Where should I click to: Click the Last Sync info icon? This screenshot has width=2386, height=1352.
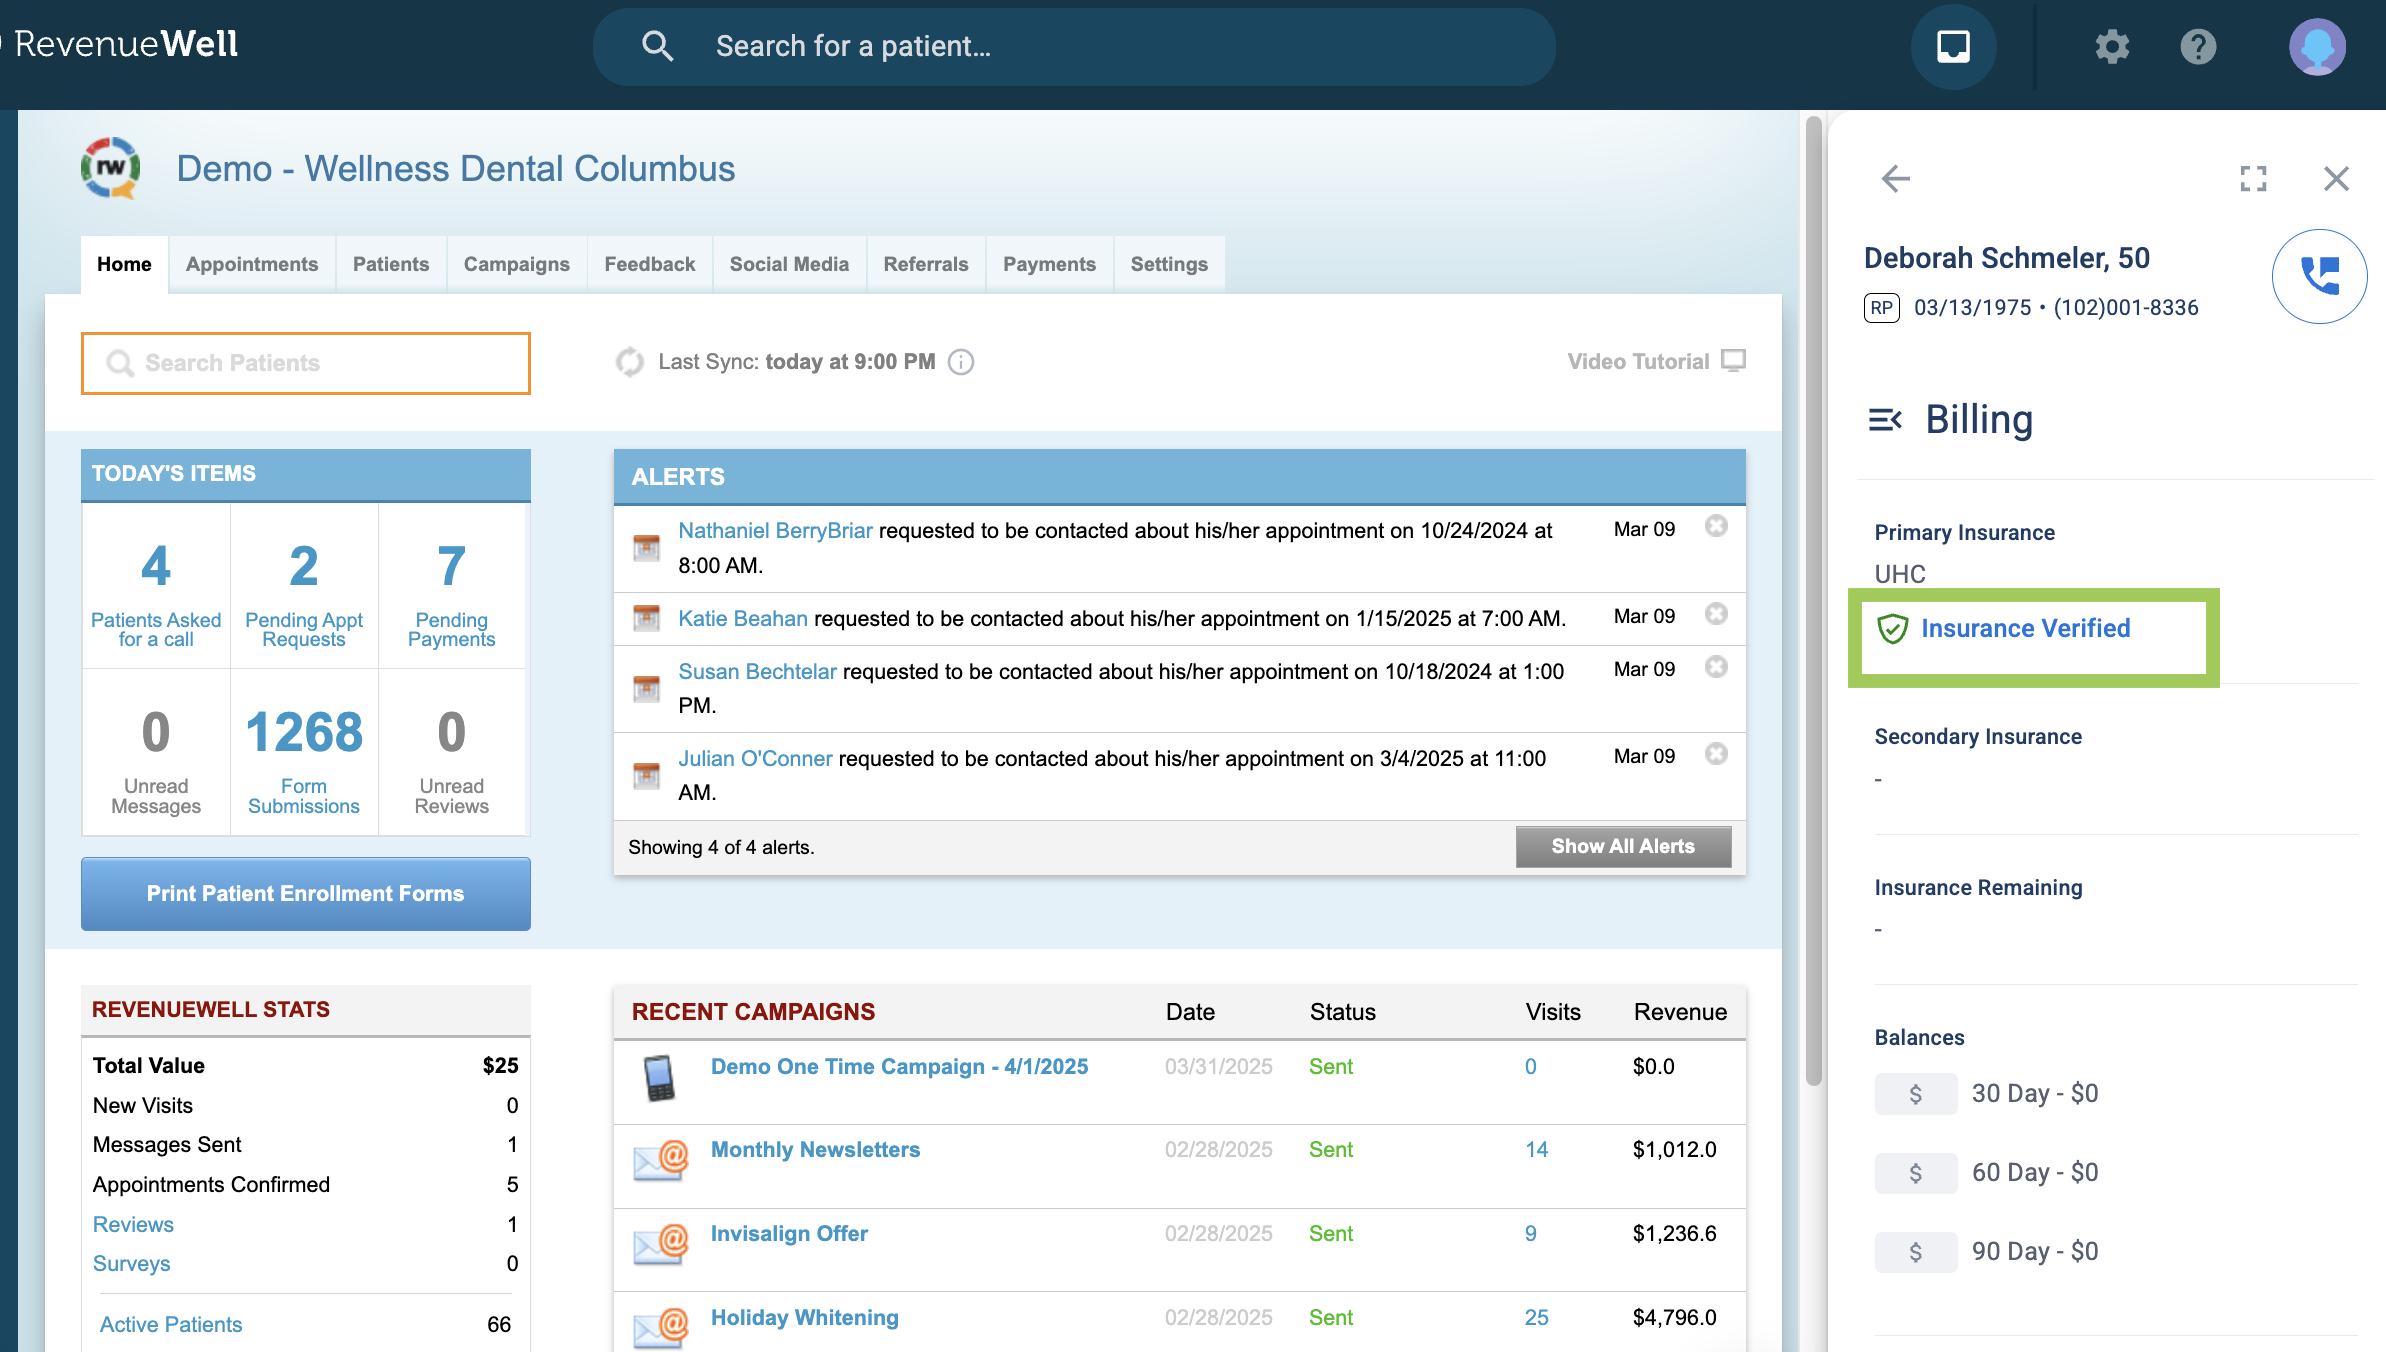point(961,362)
